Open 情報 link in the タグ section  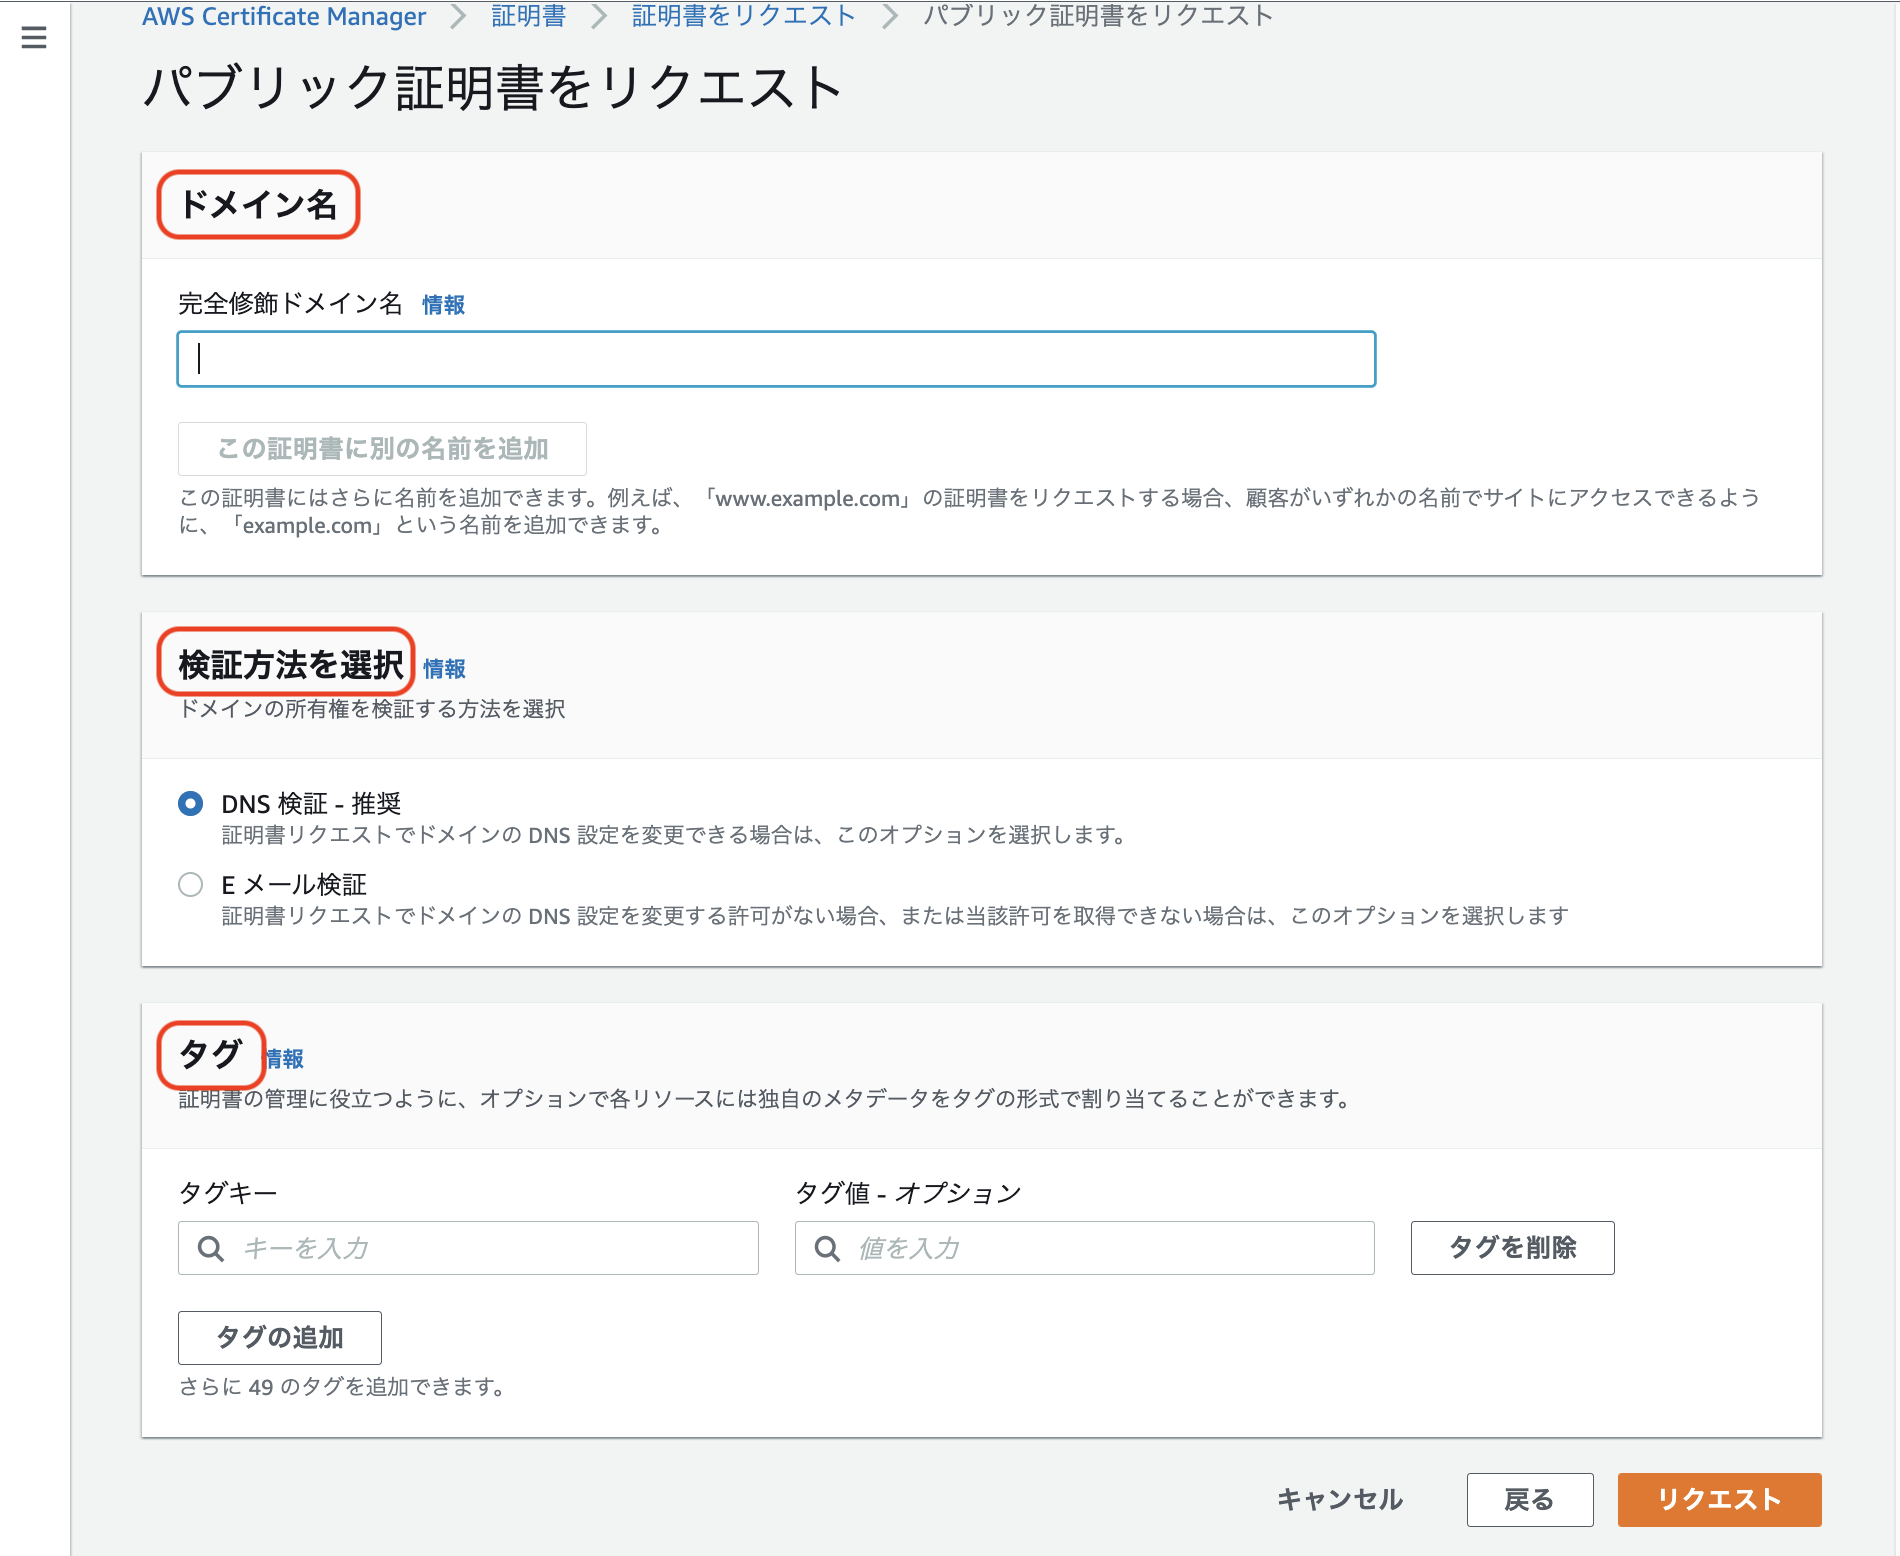(284, 1058)
